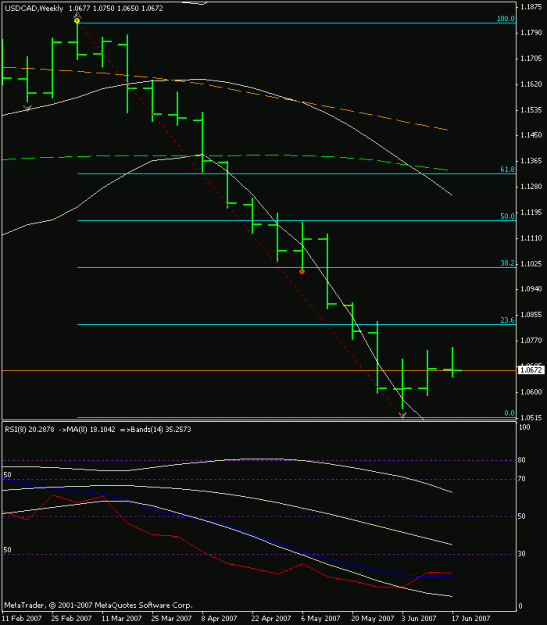Select the 1.0940 price scale value
Viewport: 547px width, 625px height.
531,289
